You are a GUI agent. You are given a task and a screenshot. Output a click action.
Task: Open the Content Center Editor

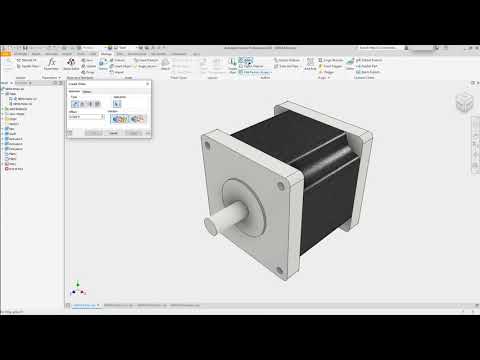coord(350,64)
